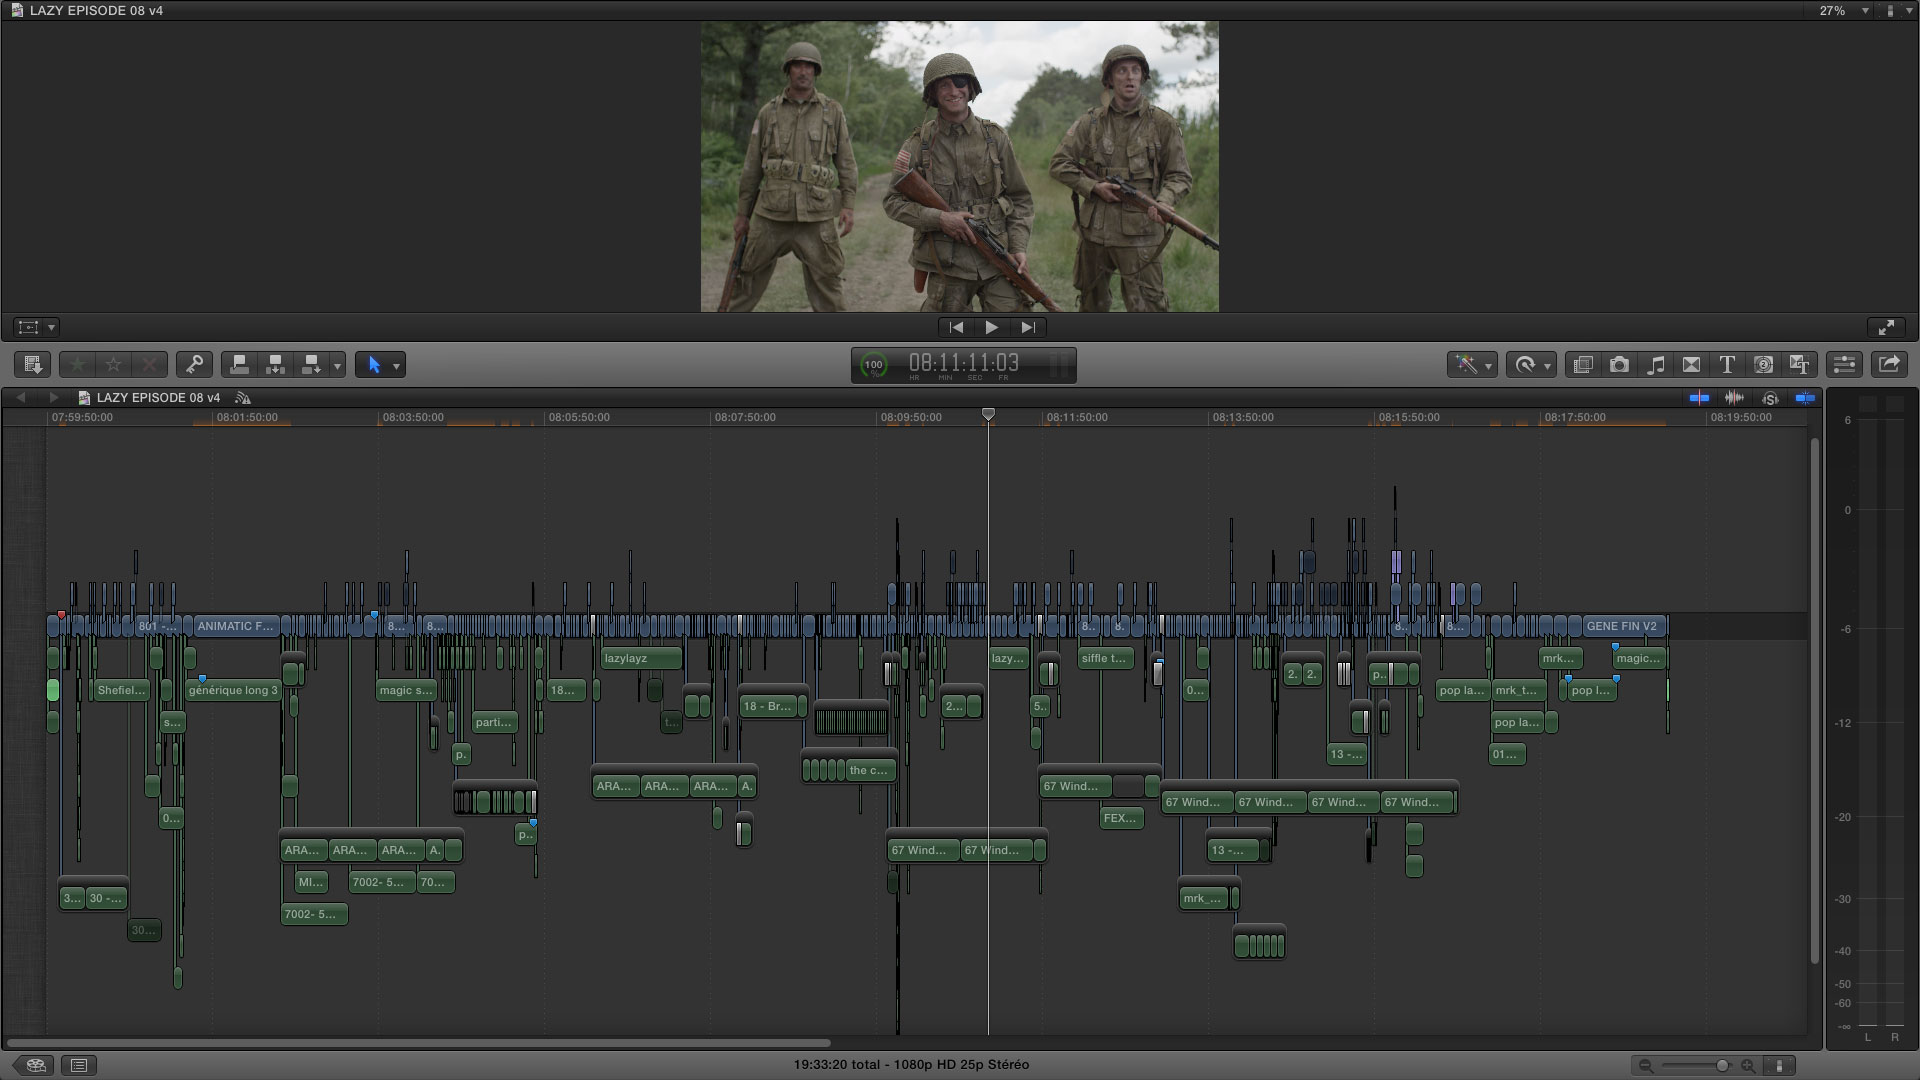Click the share project icon
Screen dimensions: 1920x1080
pos(1889,365)
